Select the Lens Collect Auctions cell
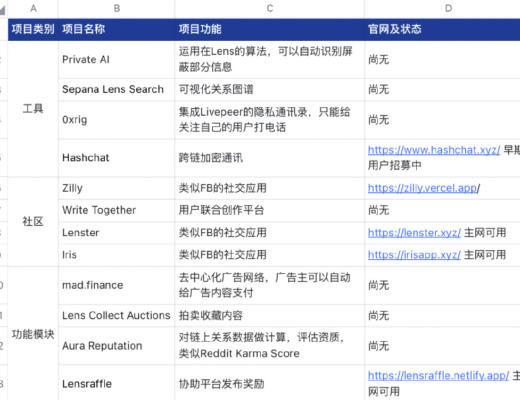520x400 pixels. coord(116,315)
